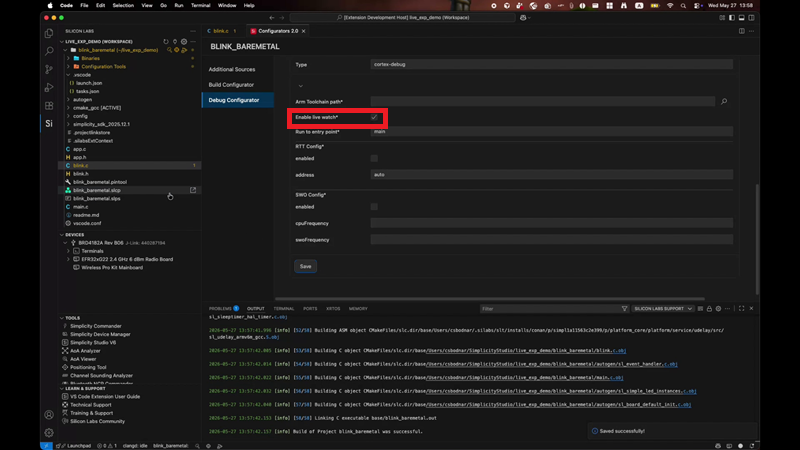Toggle primary sidebar layout icon
The height and width of the screenshot is (450, 800).
click(732, 17)
